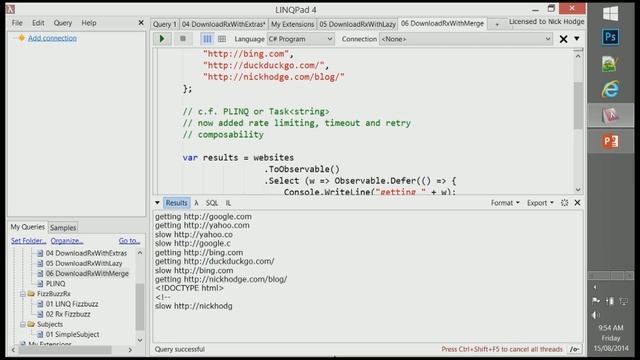The image size is (640, 360).
Task: Open the Connection dropdown showing None
Action: click(x=466, y=39)
